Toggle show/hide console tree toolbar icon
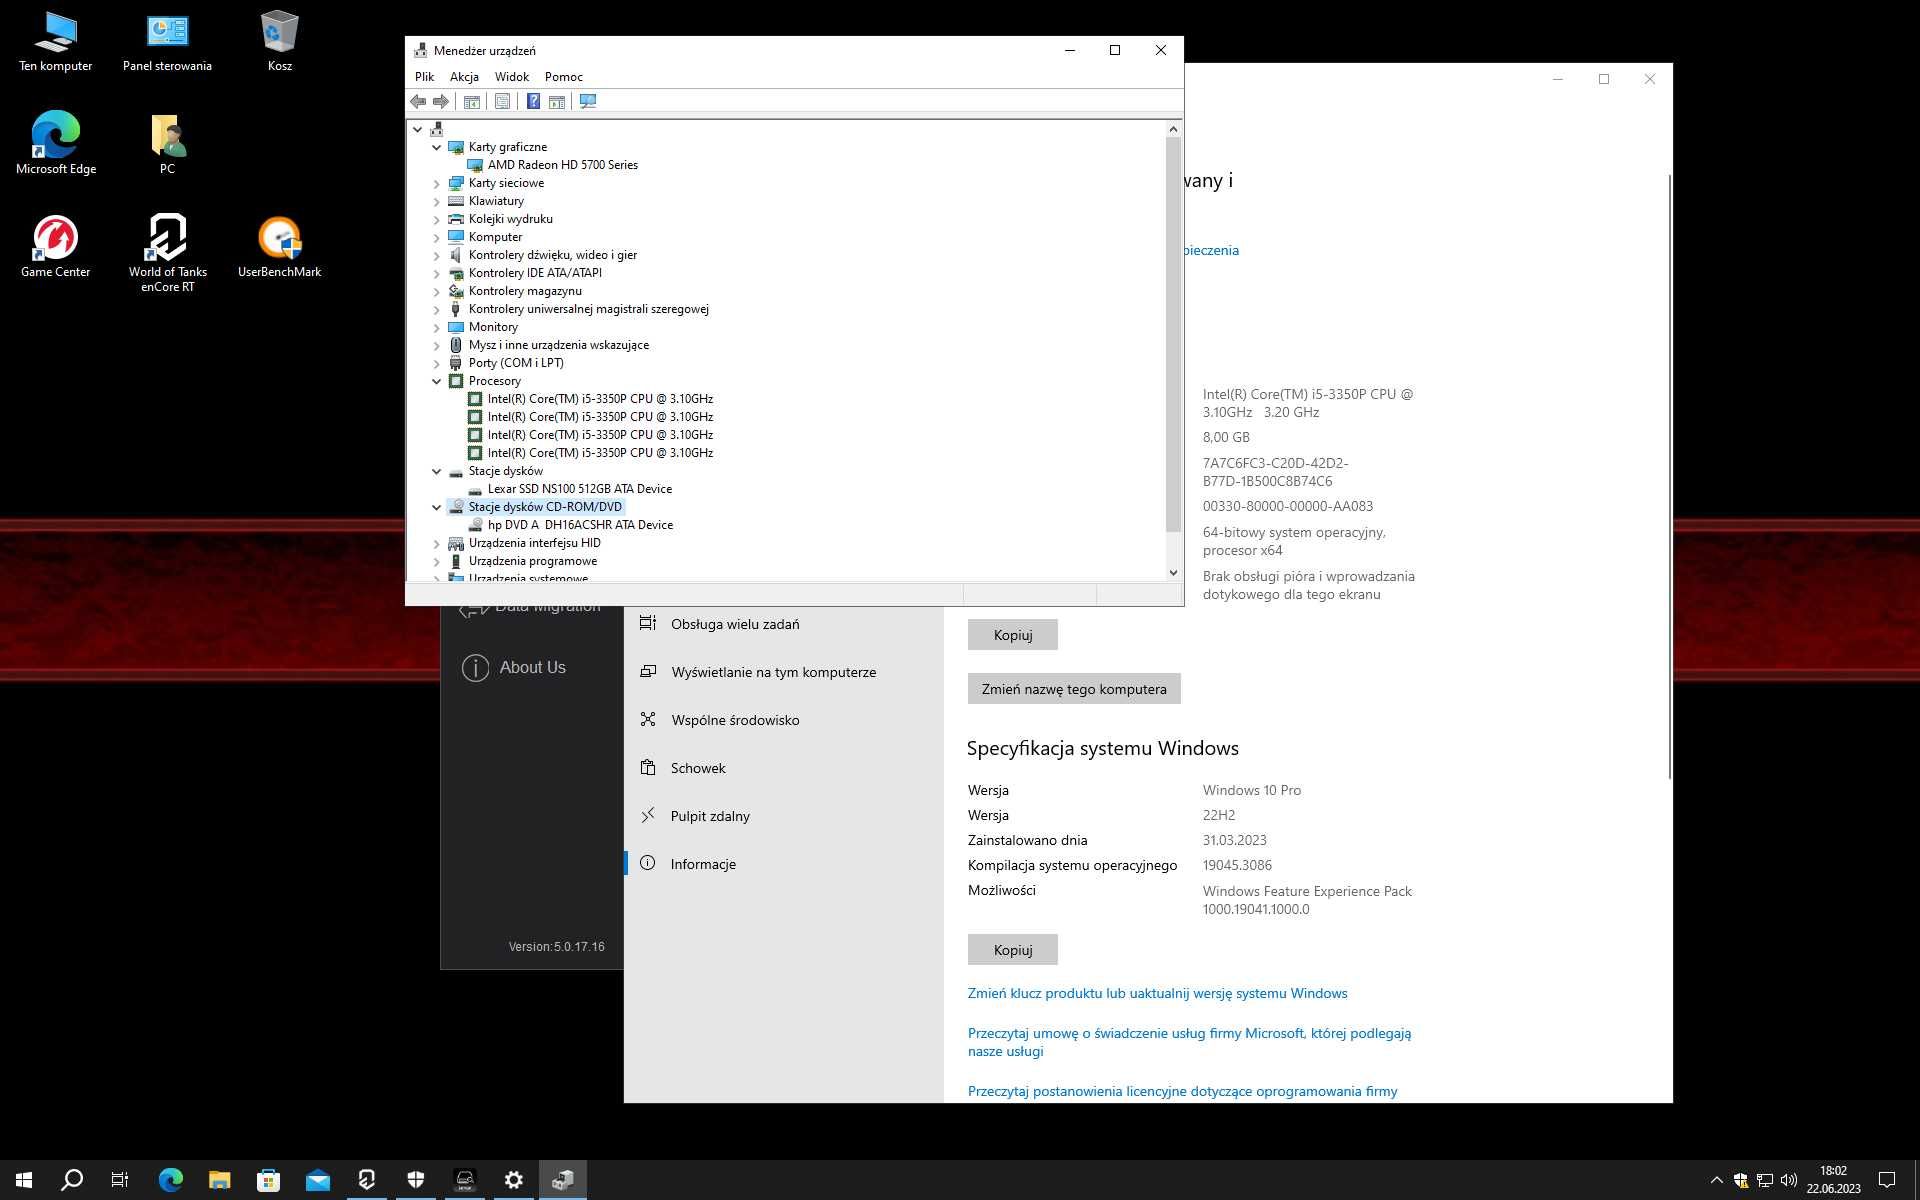This screenshot has height=1200, width=1920. coord(472,101)
